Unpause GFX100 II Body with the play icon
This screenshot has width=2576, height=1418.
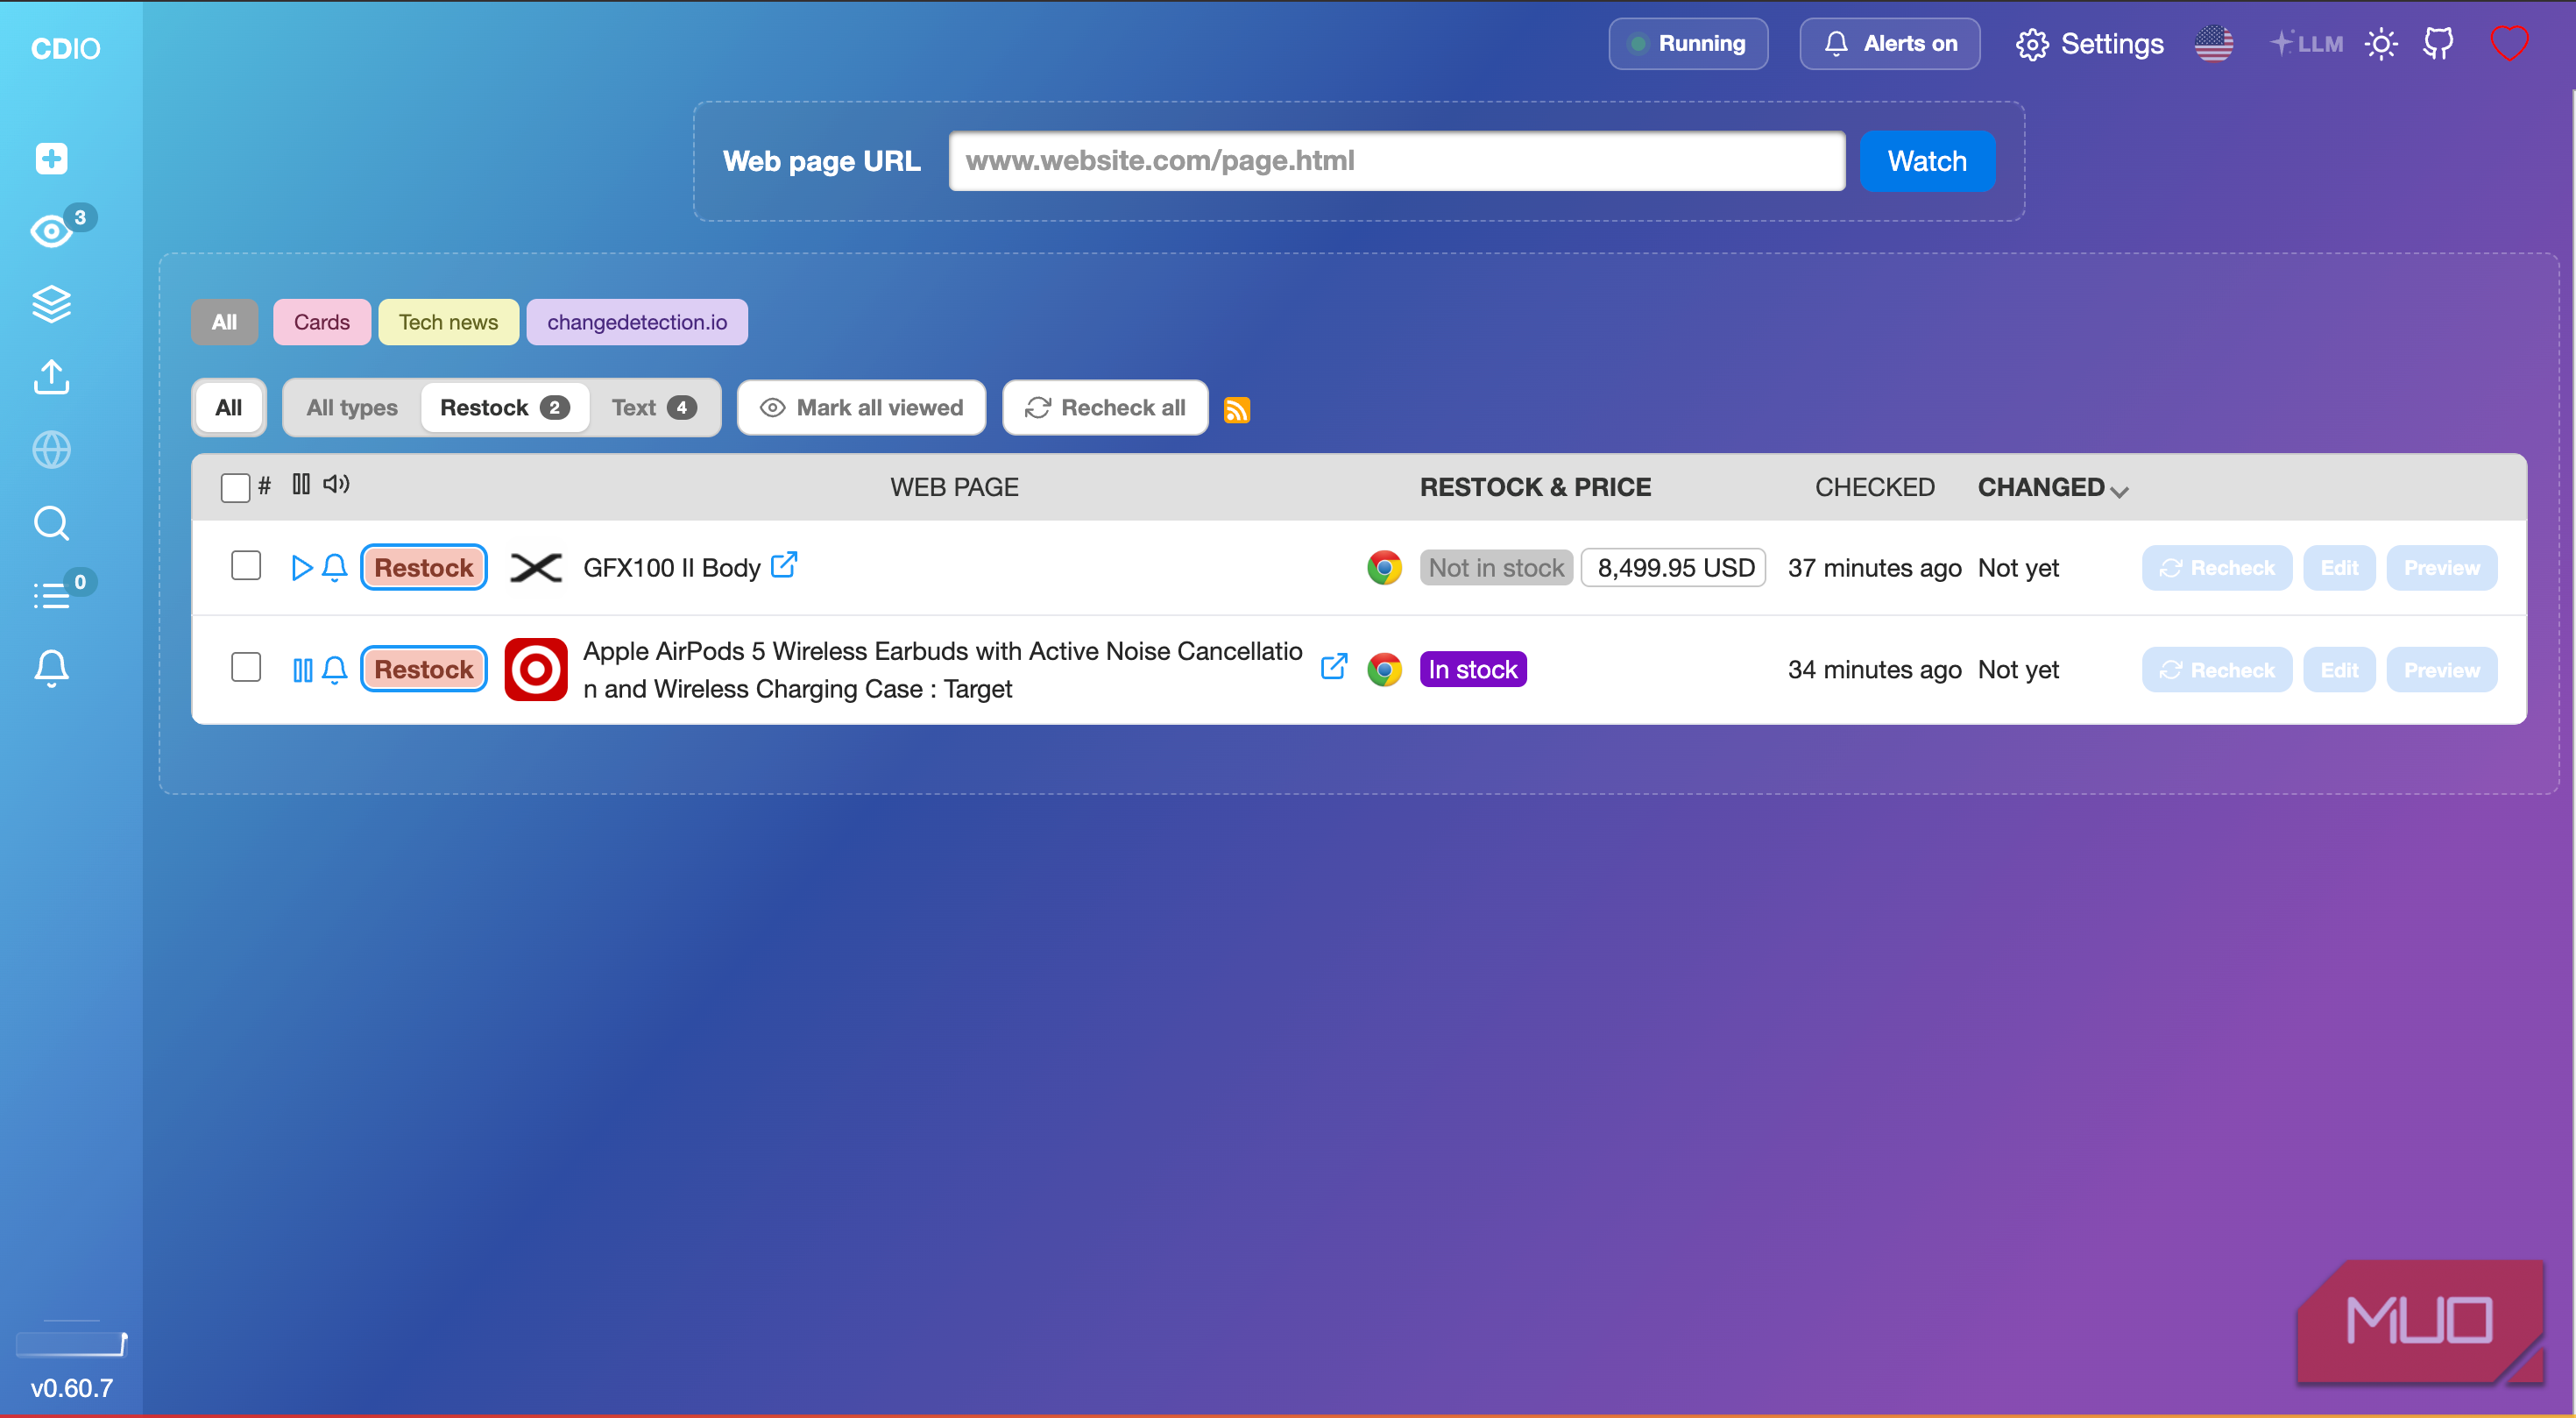pos(301,568)
